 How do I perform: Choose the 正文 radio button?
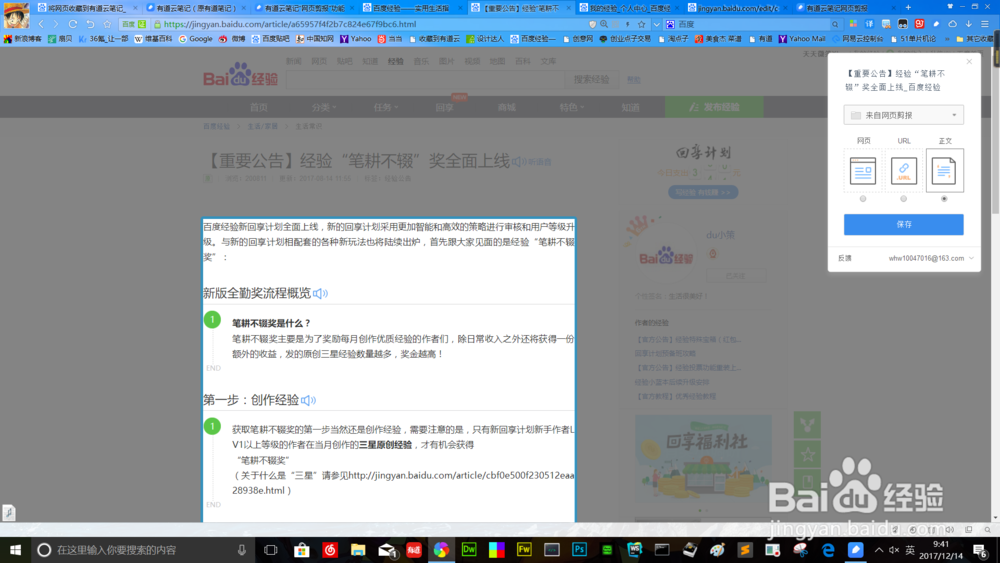[x=945, y=199]
